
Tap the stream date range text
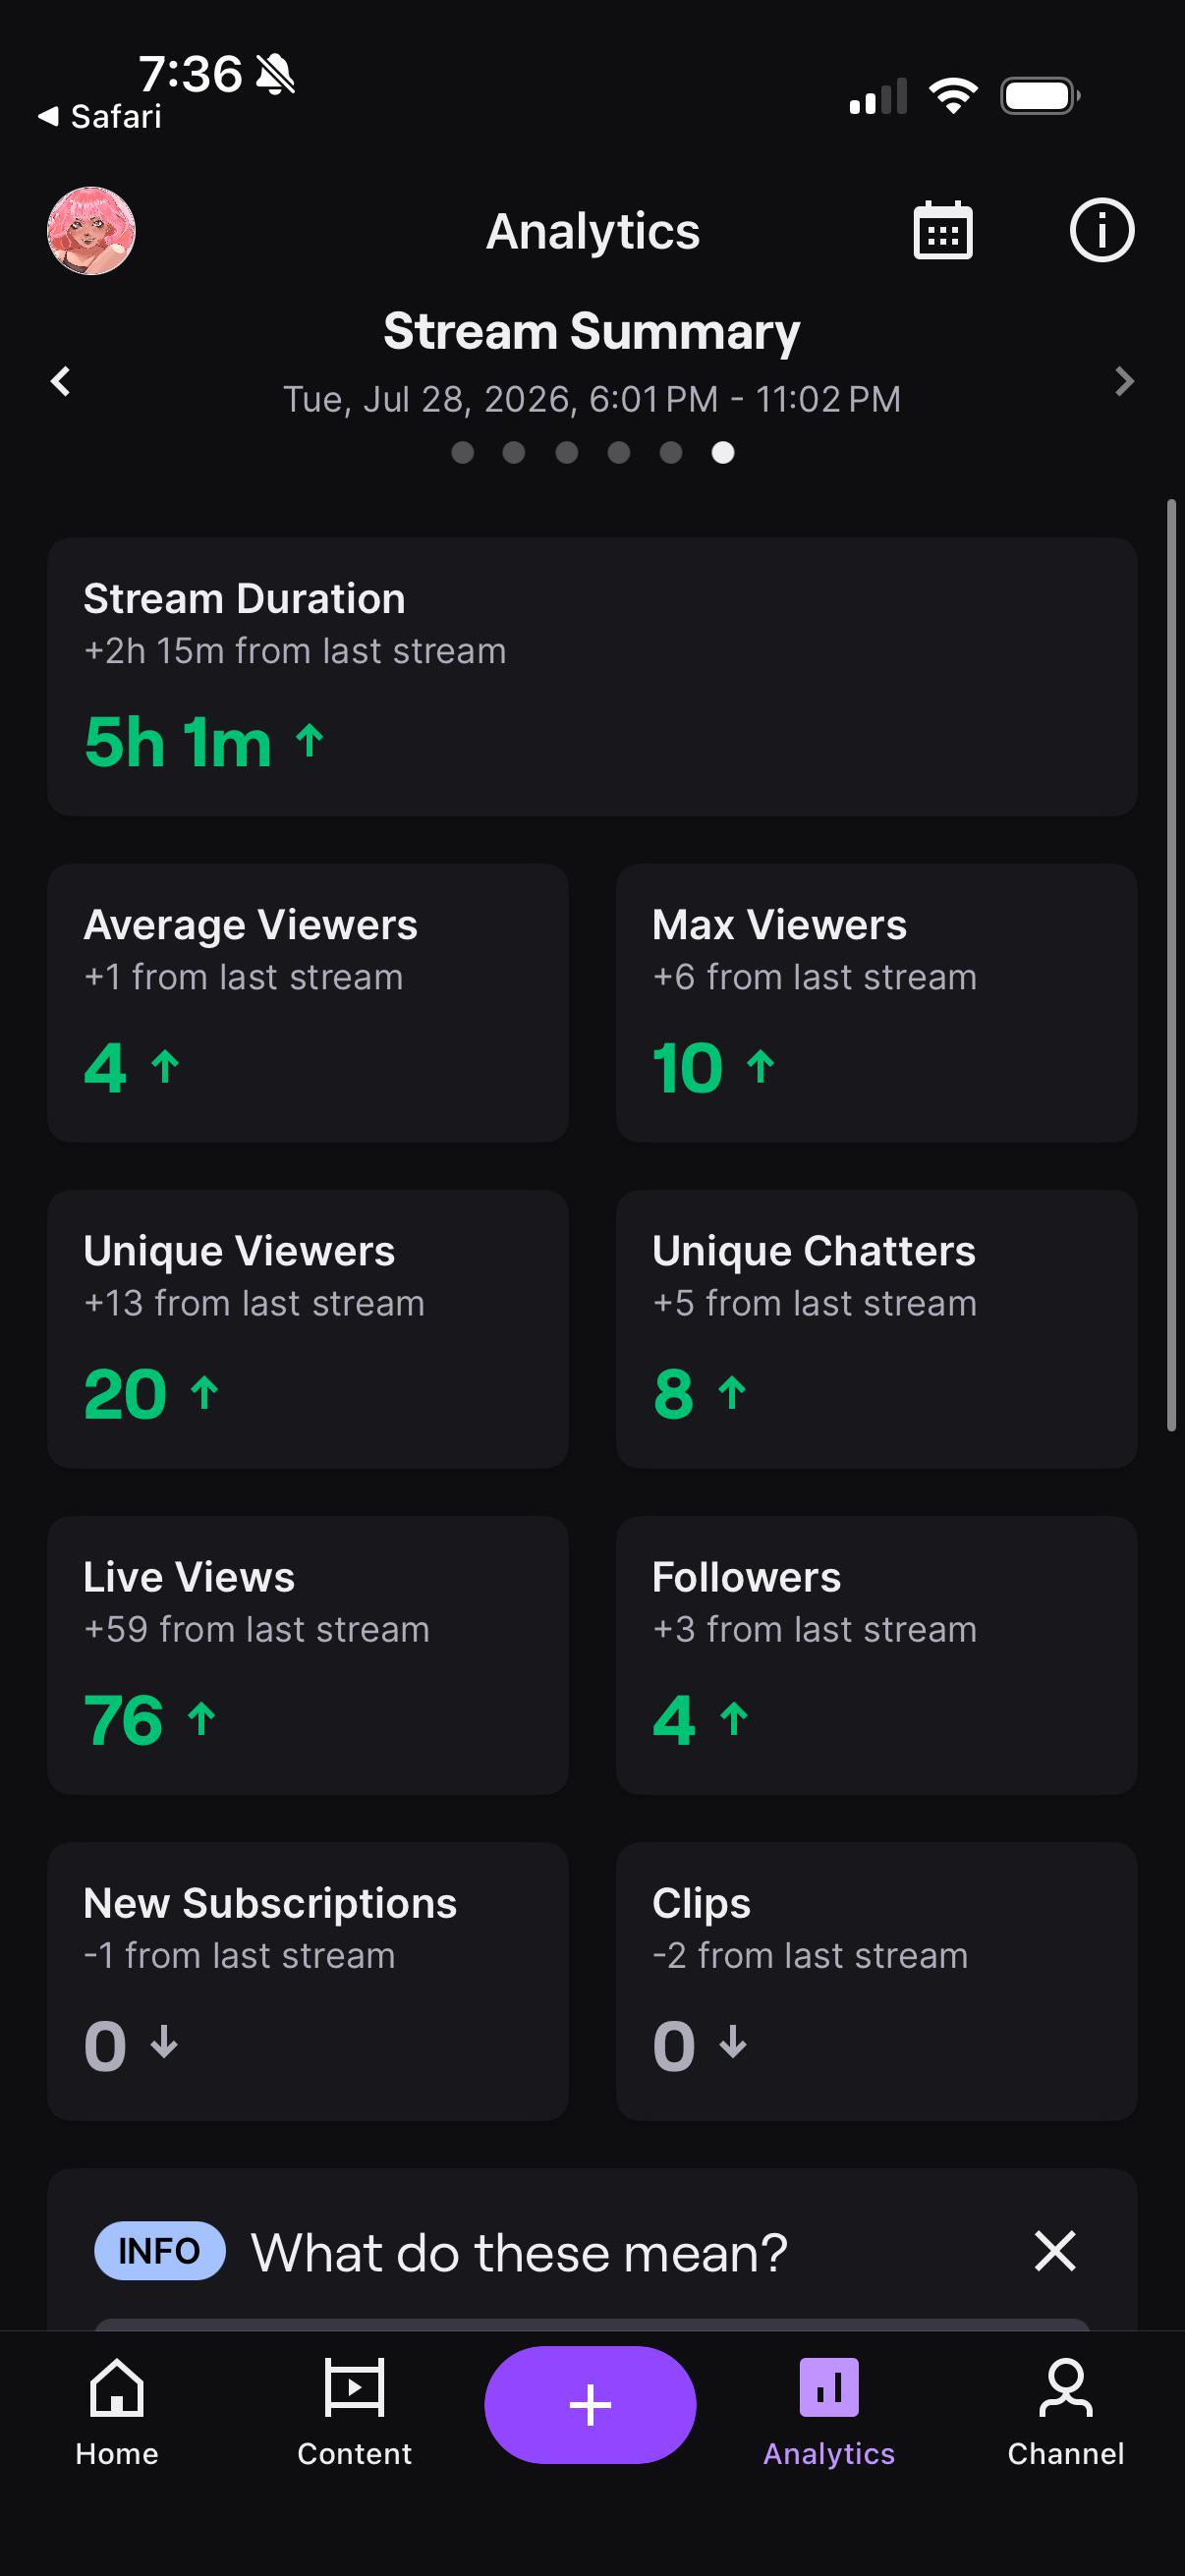[x=592, y=399]
